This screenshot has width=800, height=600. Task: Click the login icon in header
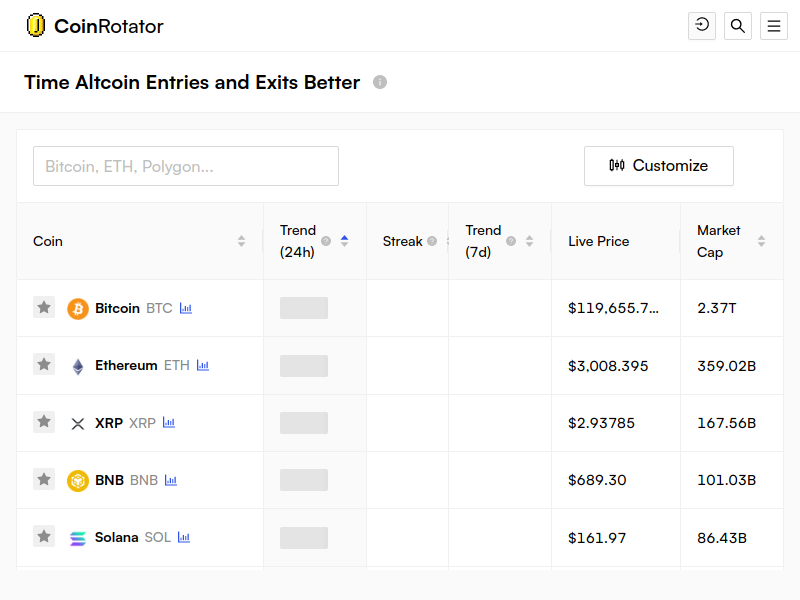click(702, 26)
